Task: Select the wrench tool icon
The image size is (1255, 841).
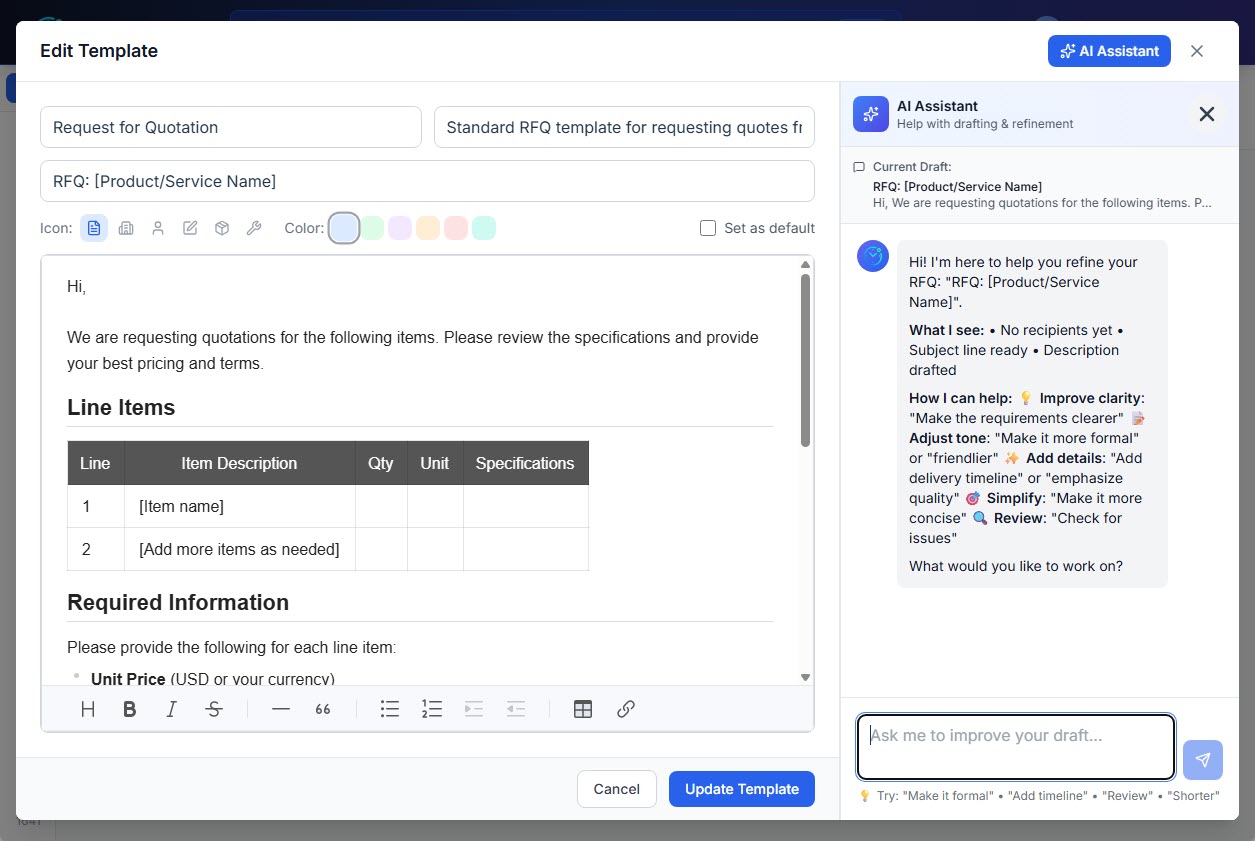Action: [254, 227]
